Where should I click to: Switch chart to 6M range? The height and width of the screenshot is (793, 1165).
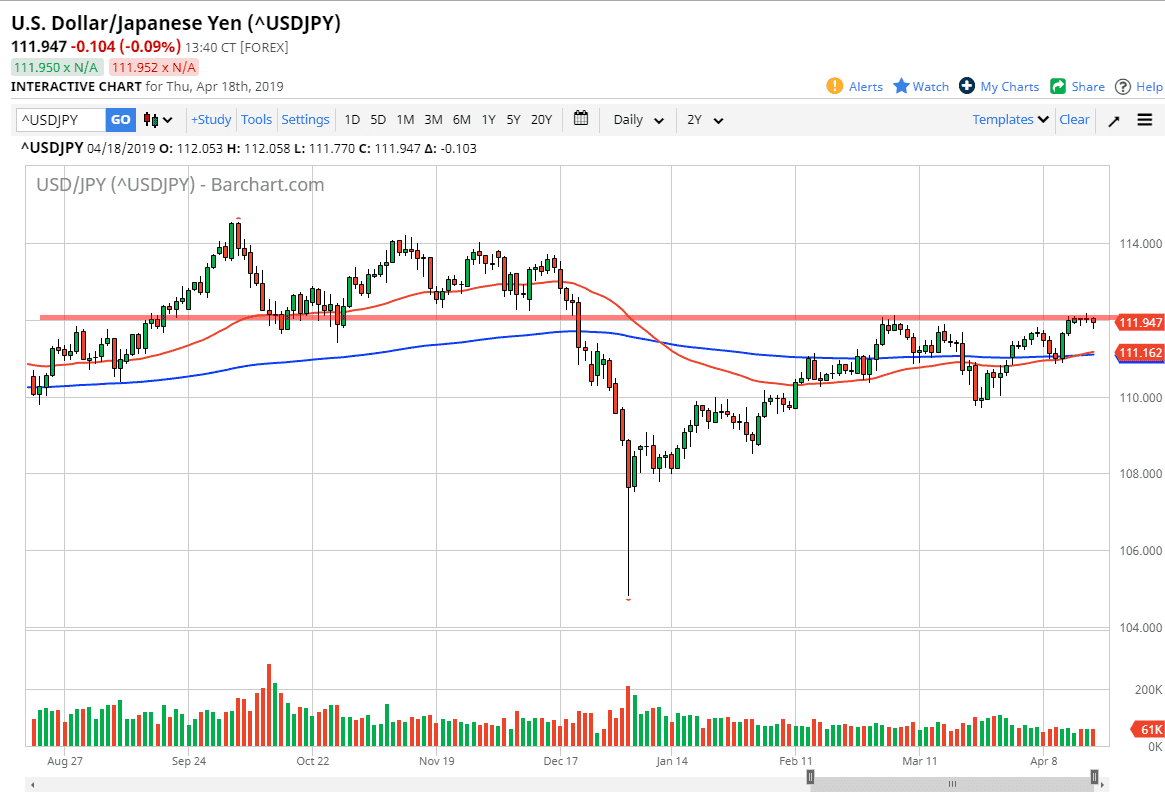[x=460, y=119]
